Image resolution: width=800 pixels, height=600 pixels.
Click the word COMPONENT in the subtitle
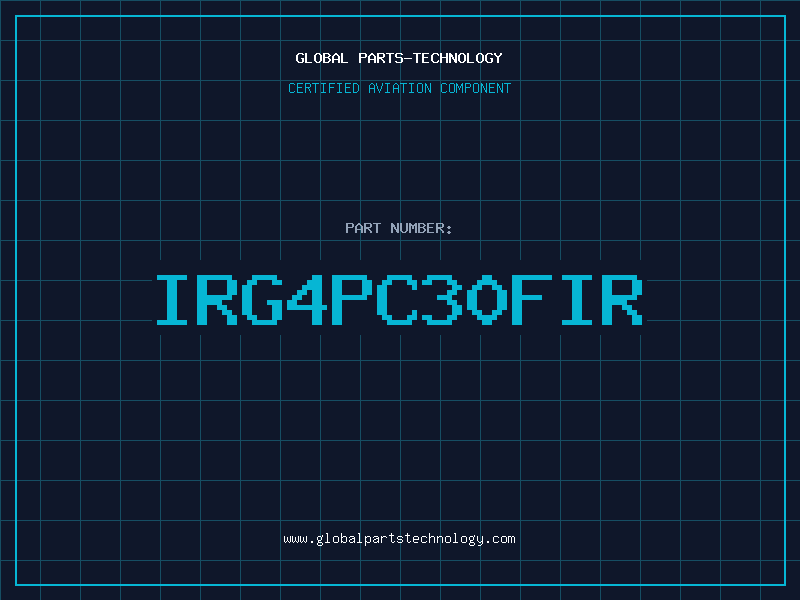pyautogui.click(x=476, y=88)
